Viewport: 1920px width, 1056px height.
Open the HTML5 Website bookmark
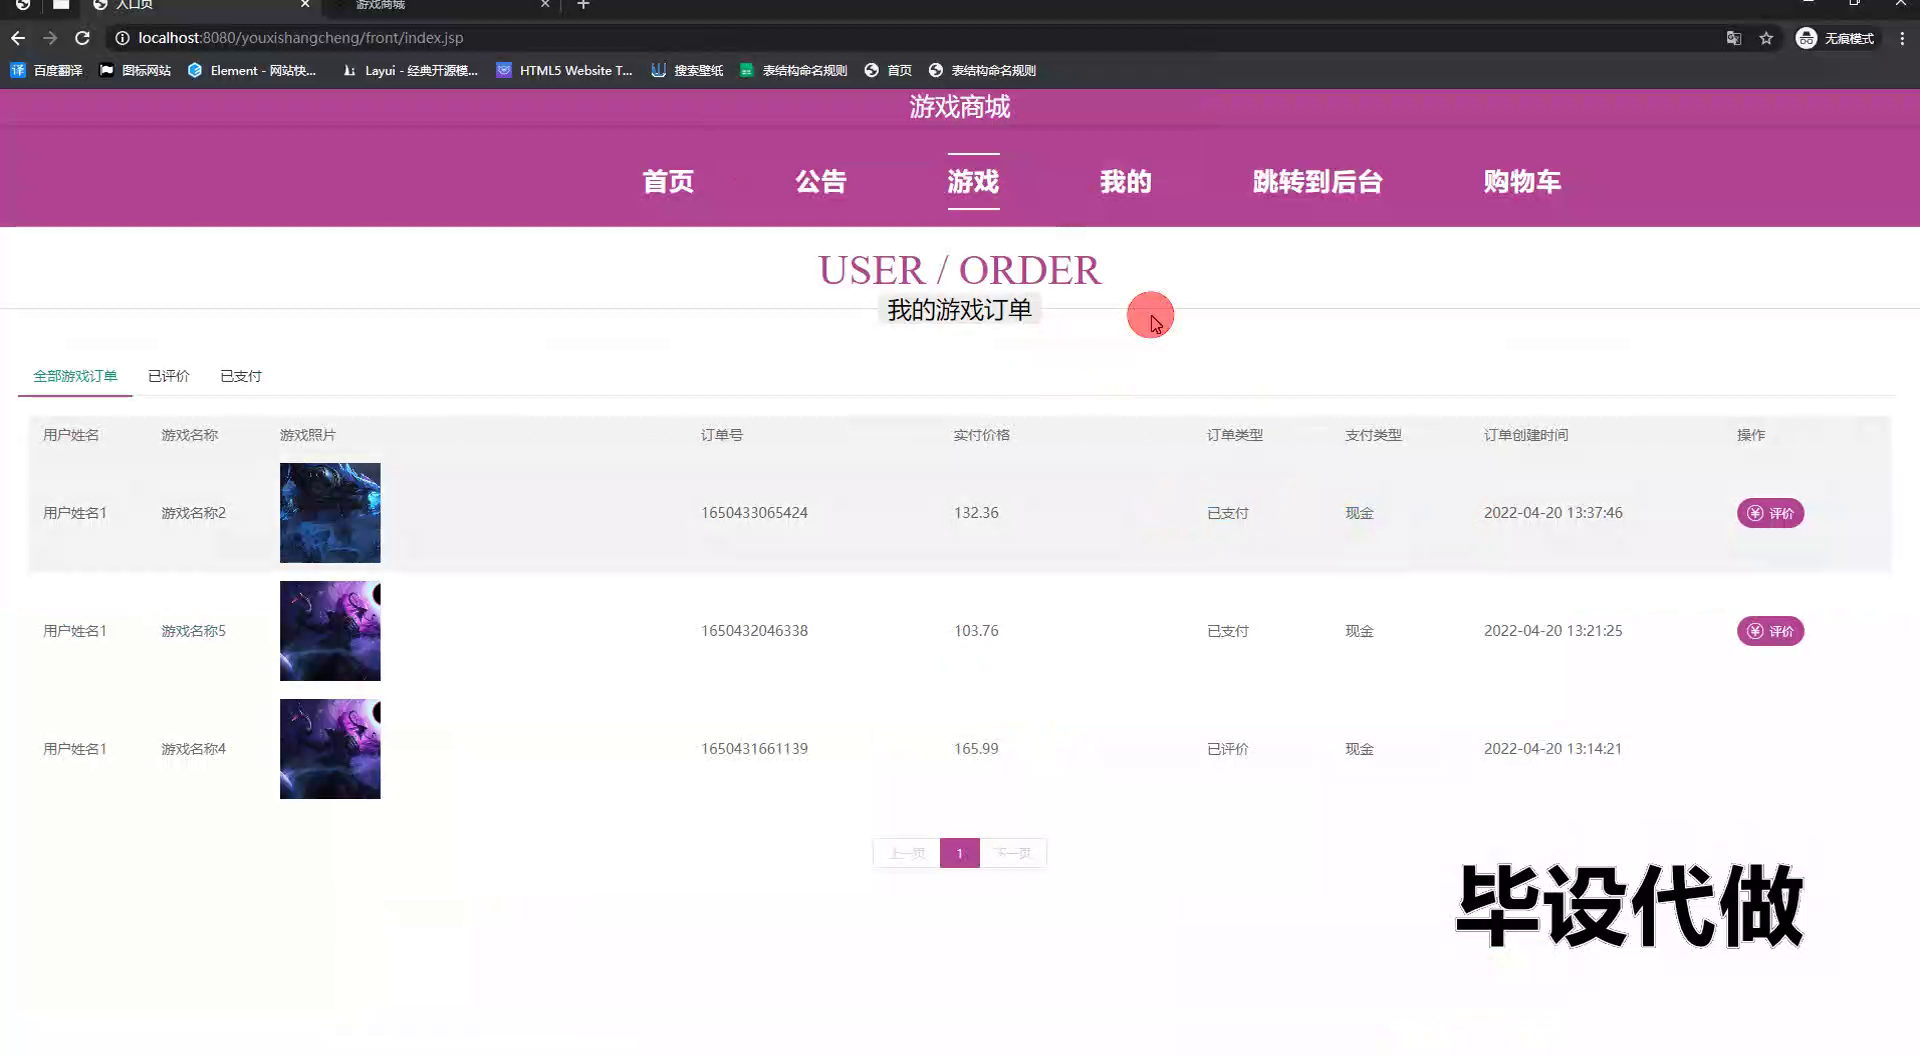pos(565,70)
